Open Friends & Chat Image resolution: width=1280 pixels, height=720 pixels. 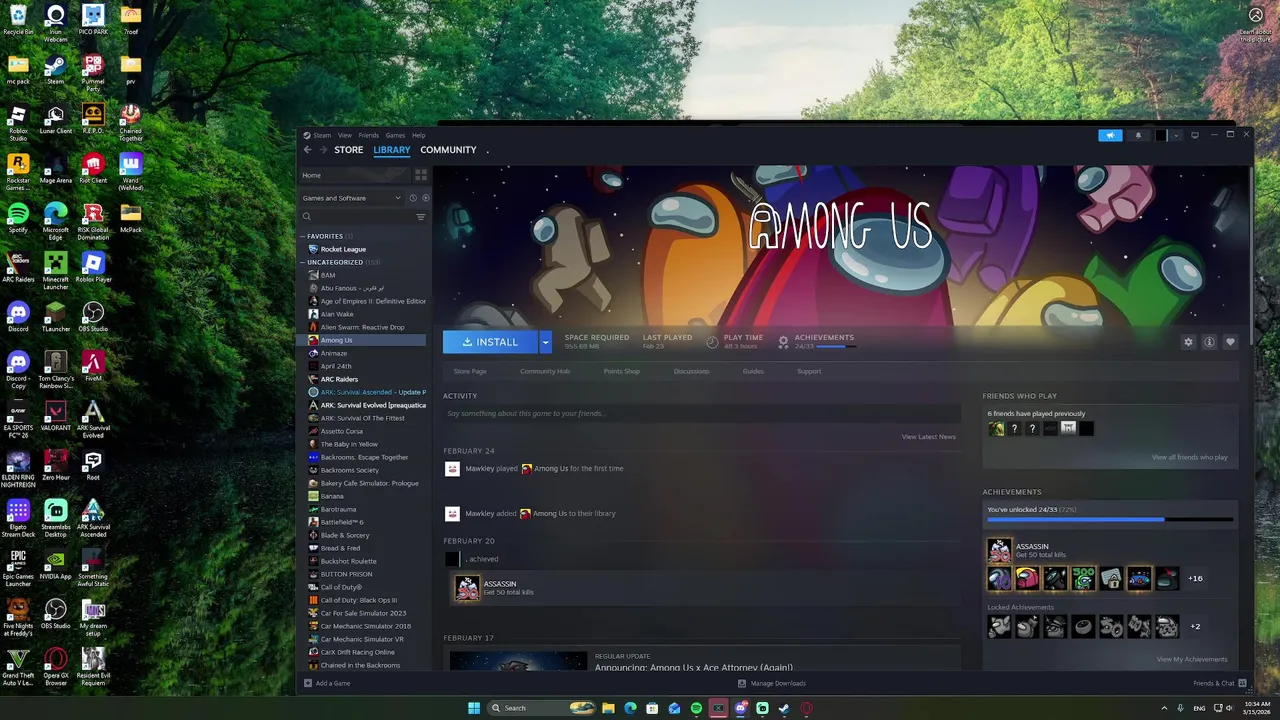click(x=1220, y=683)
